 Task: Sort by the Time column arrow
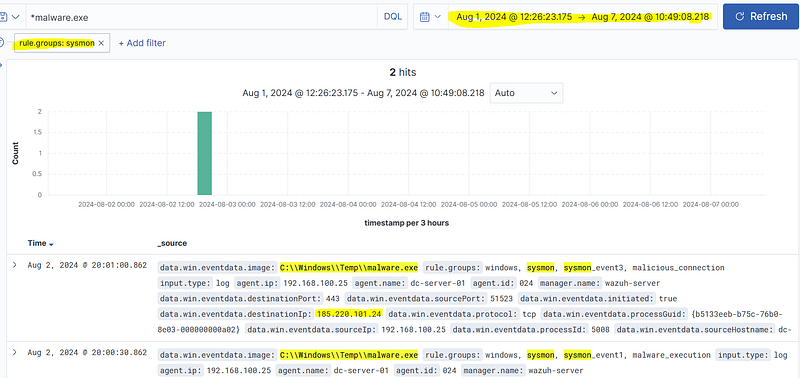51,244
